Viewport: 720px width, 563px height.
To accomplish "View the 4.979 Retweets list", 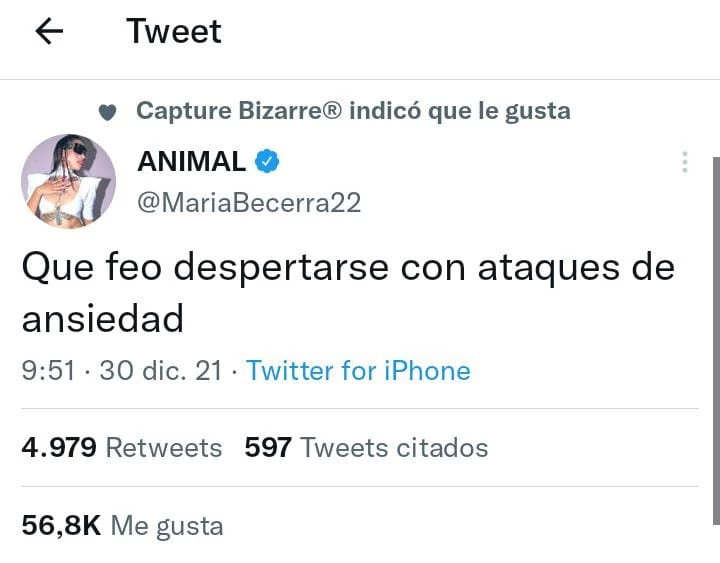I will [122, 447].
